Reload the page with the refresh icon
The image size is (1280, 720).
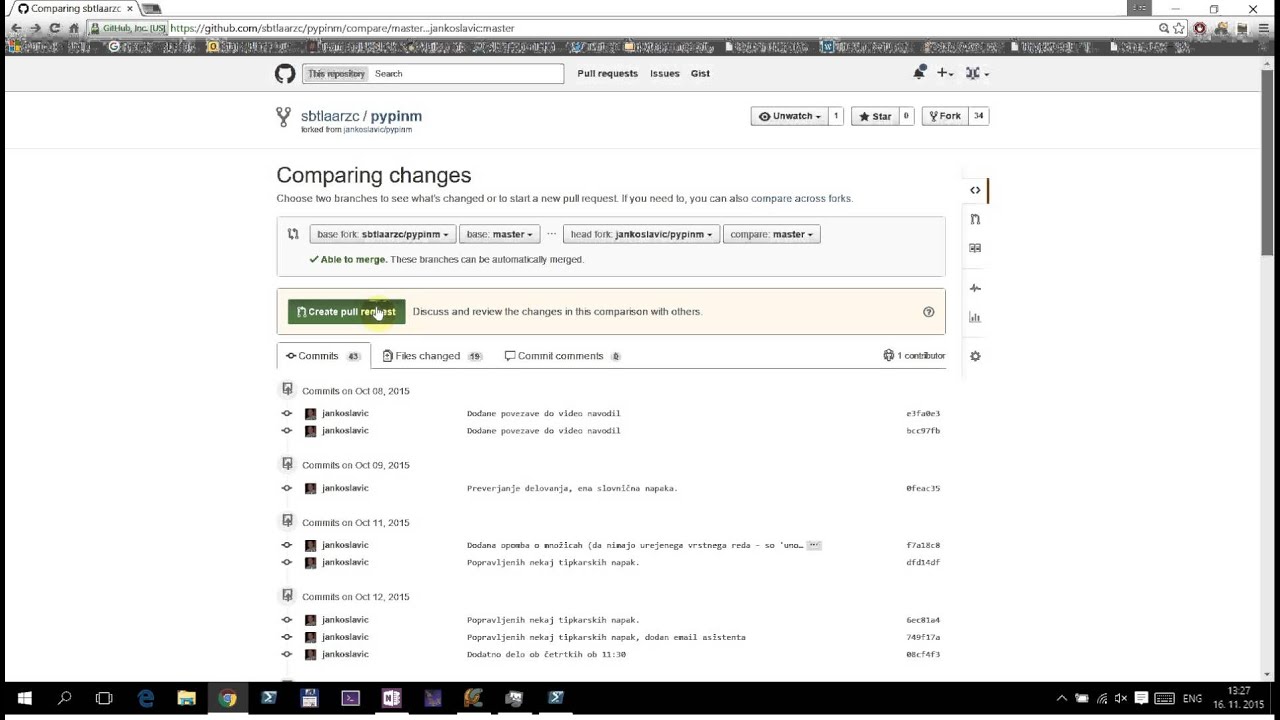(x=54, y=28)
